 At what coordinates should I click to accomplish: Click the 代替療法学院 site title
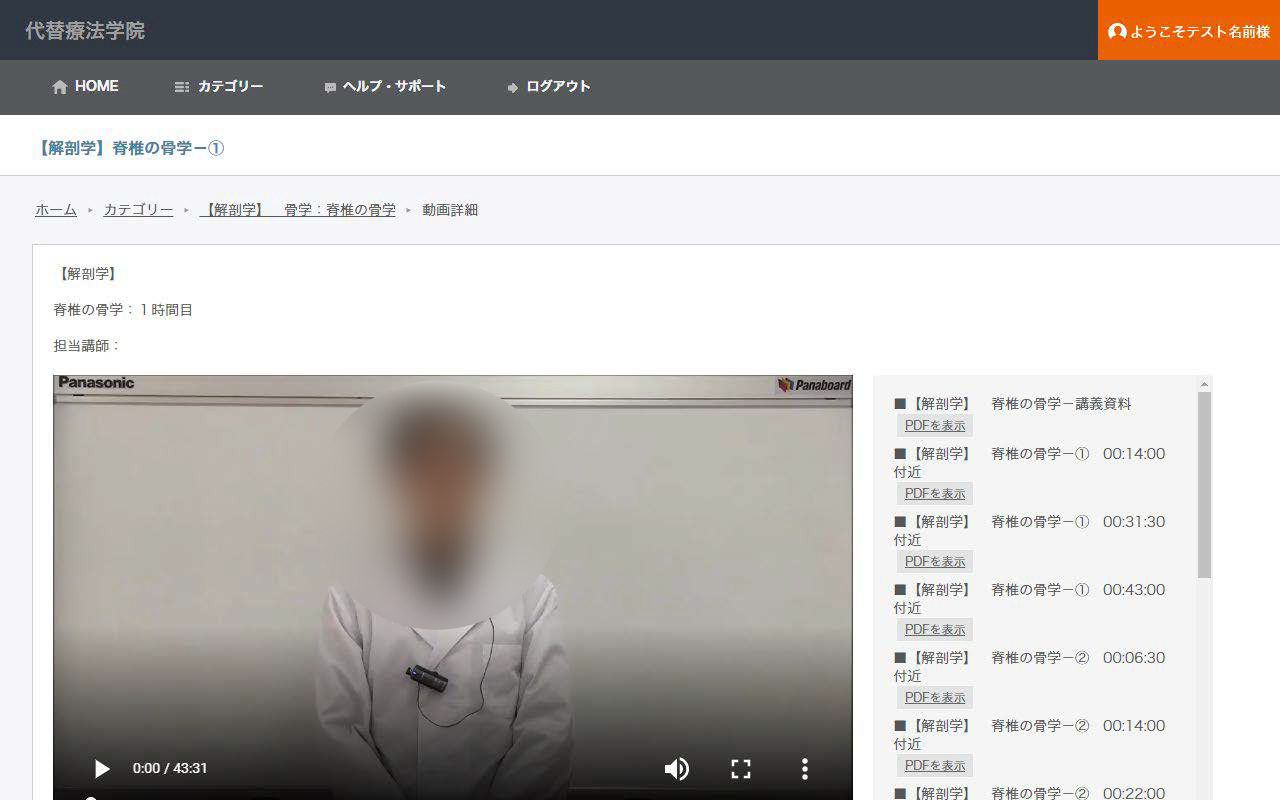[x=85, y=31]
